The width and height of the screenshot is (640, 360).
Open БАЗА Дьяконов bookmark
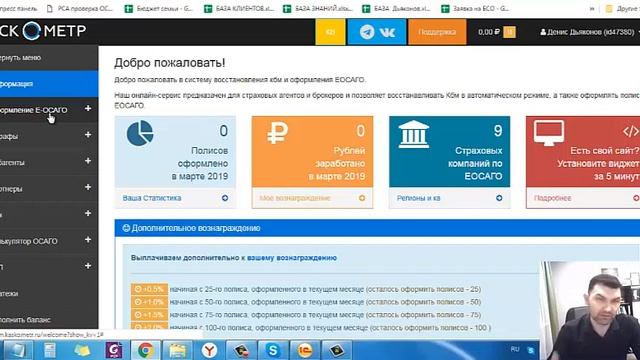click(x=397, y=8)
